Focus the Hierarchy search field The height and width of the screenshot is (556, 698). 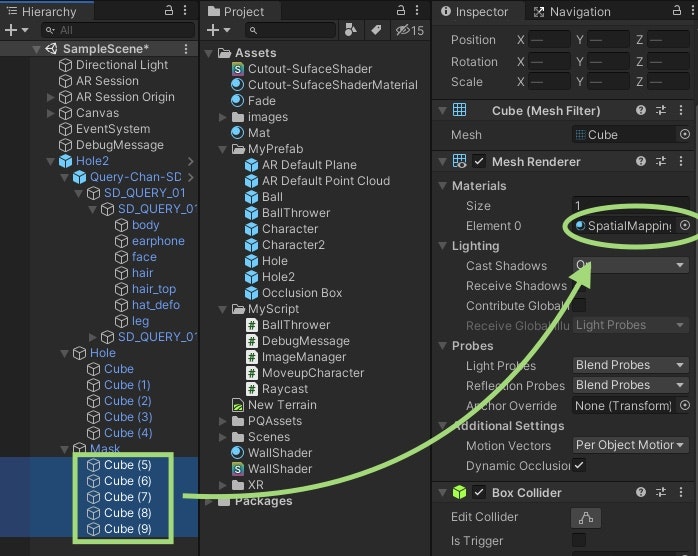tap(118, 30)
